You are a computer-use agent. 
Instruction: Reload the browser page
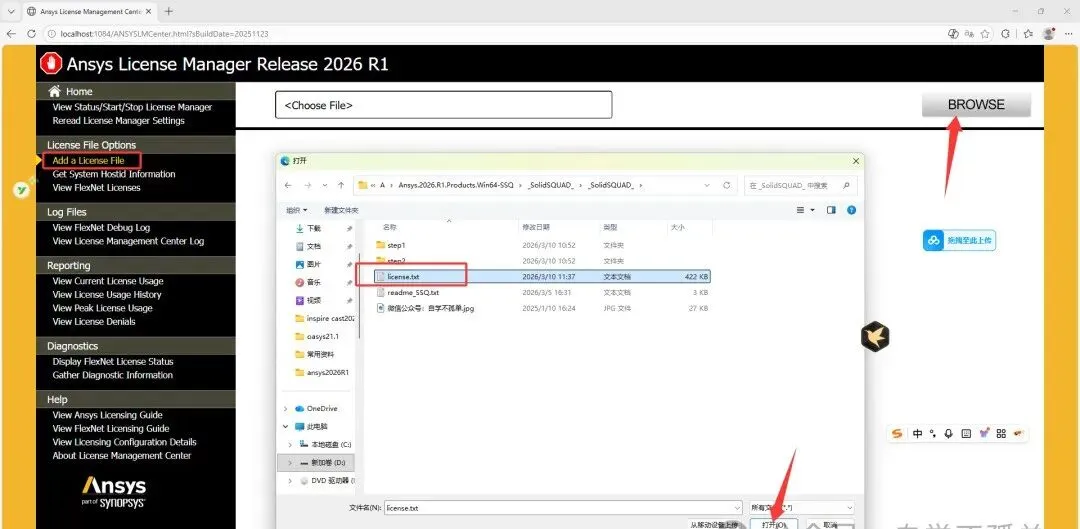point(31,34)
